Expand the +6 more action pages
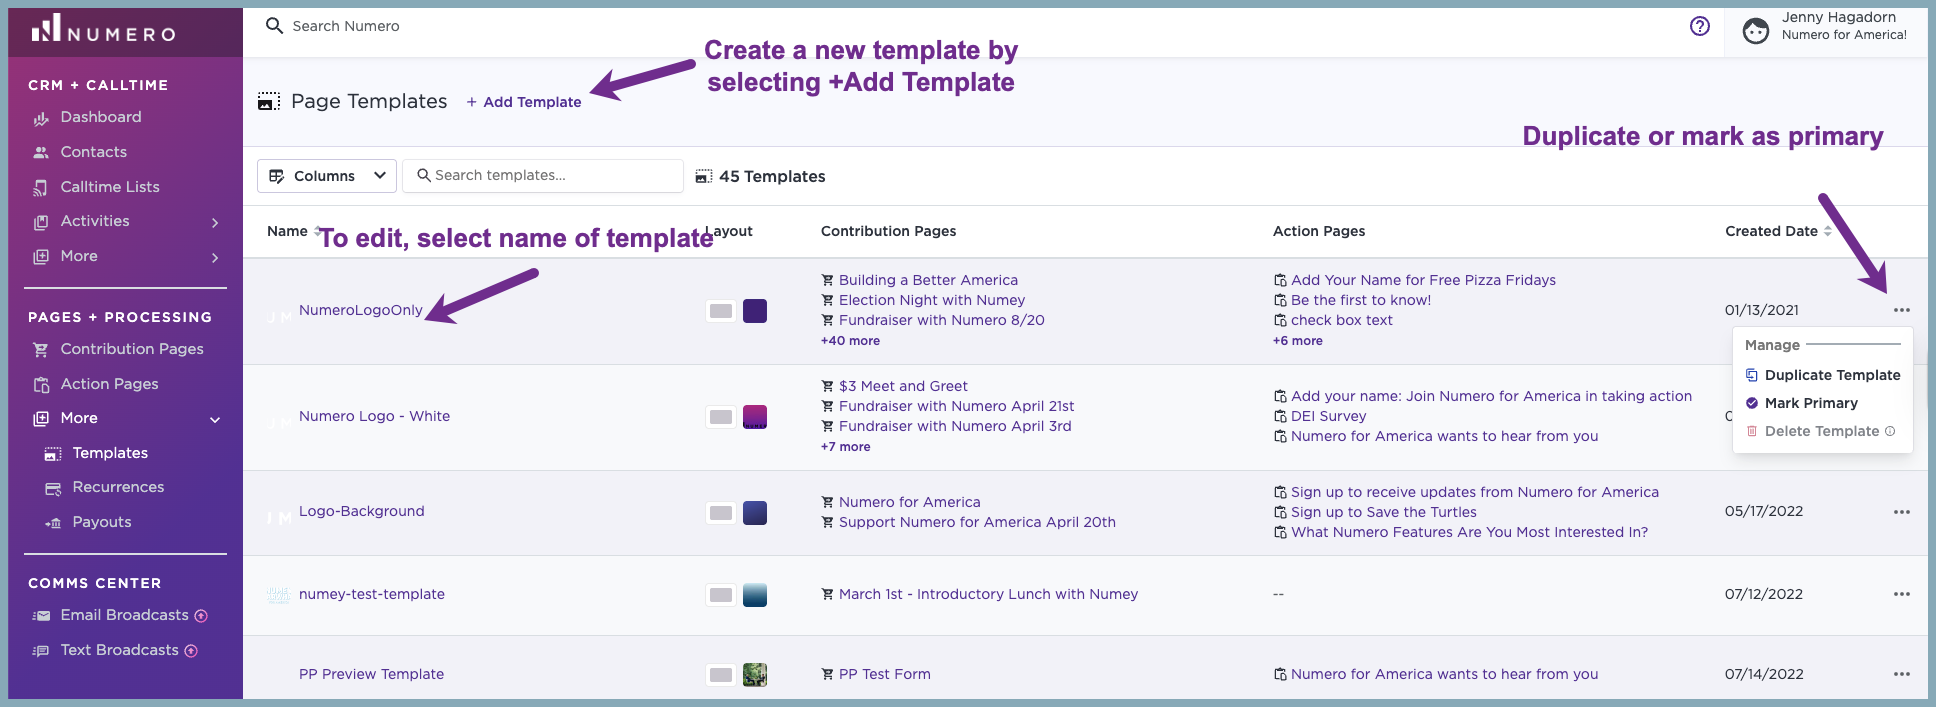Image resolution: width=1936 pixels, height=707 pixels. (1297, 341)
